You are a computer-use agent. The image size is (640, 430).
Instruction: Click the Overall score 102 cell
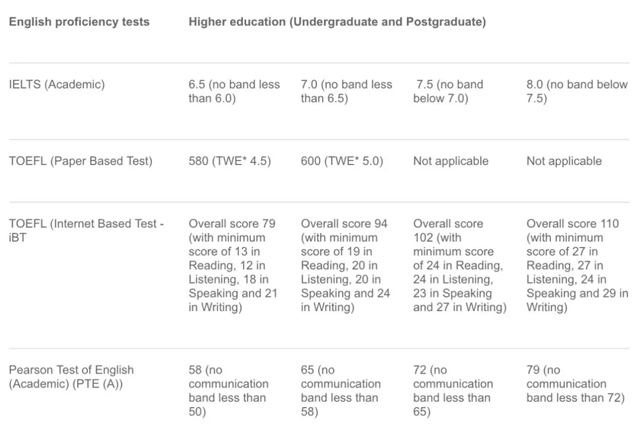coord(460,265)
